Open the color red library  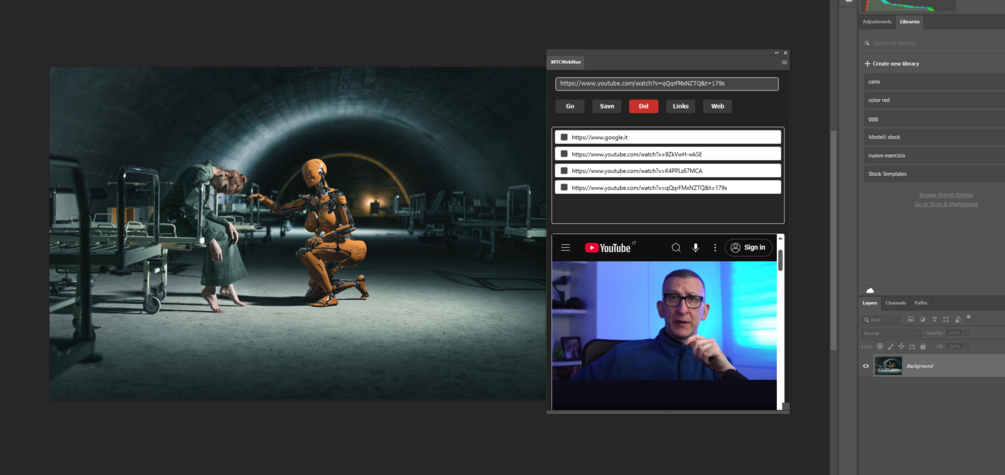[x=934, y=100]
